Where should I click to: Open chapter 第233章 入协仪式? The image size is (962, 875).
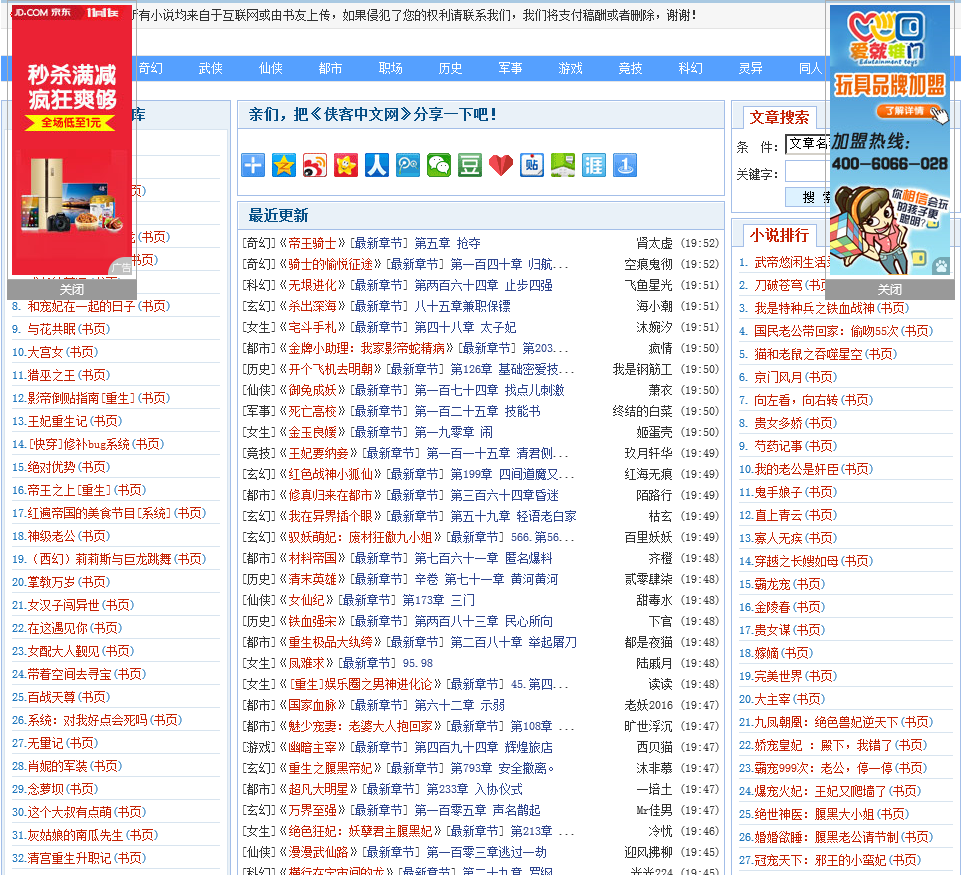pos(475,790)
